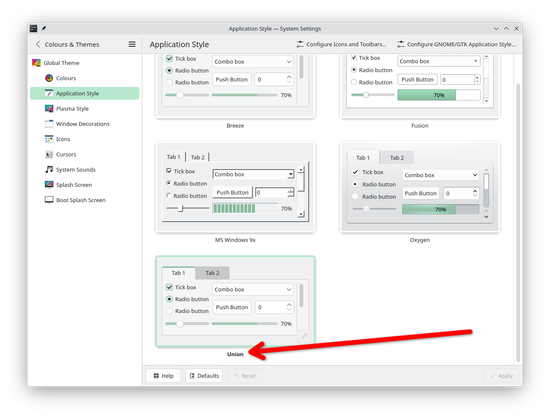Click the spin box in Union preview

click(x=274, y=307)
